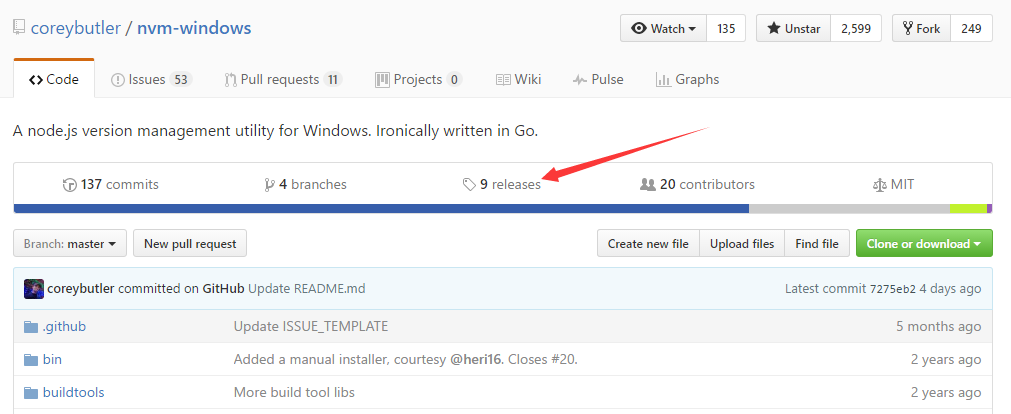Switch to the Pull requests tab
This screenshot has height=414, width=1011.
click(x=283, y=79)
